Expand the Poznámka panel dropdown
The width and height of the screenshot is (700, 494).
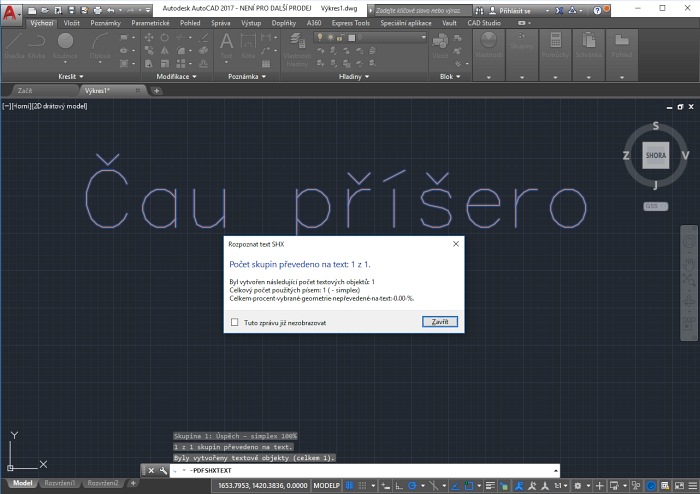tap(247, 76)
